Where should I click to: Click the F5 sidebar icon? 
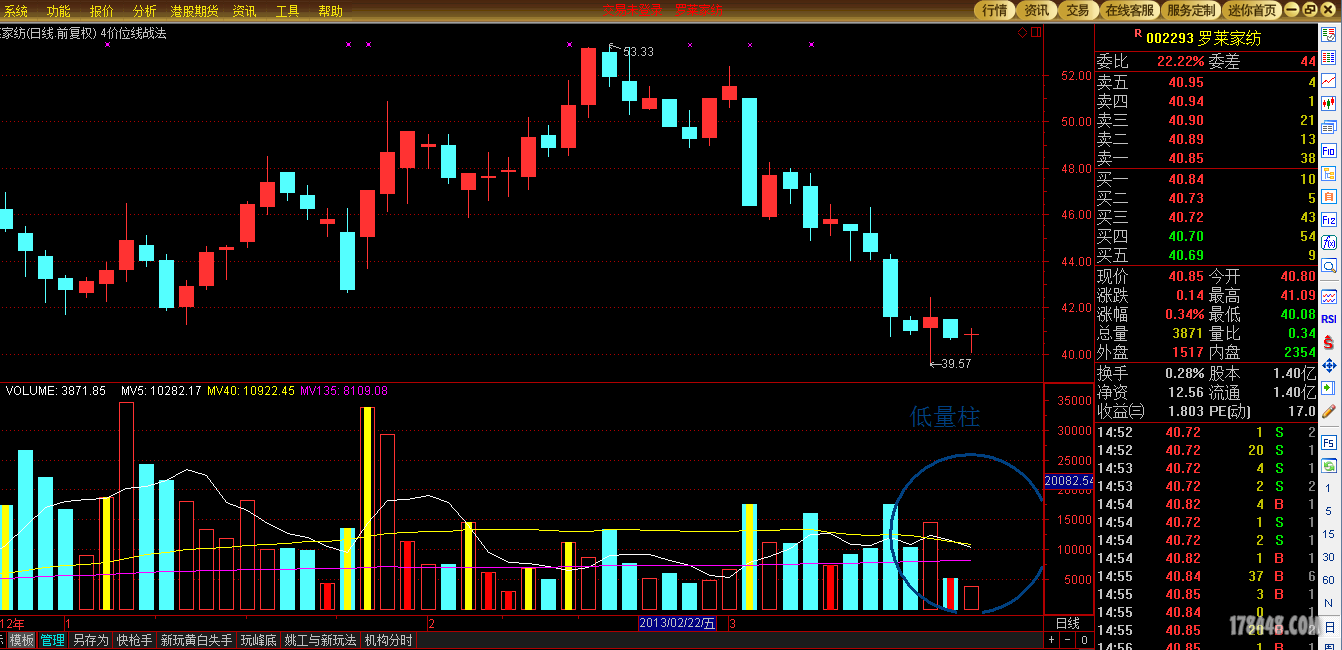pos(1329,441)
